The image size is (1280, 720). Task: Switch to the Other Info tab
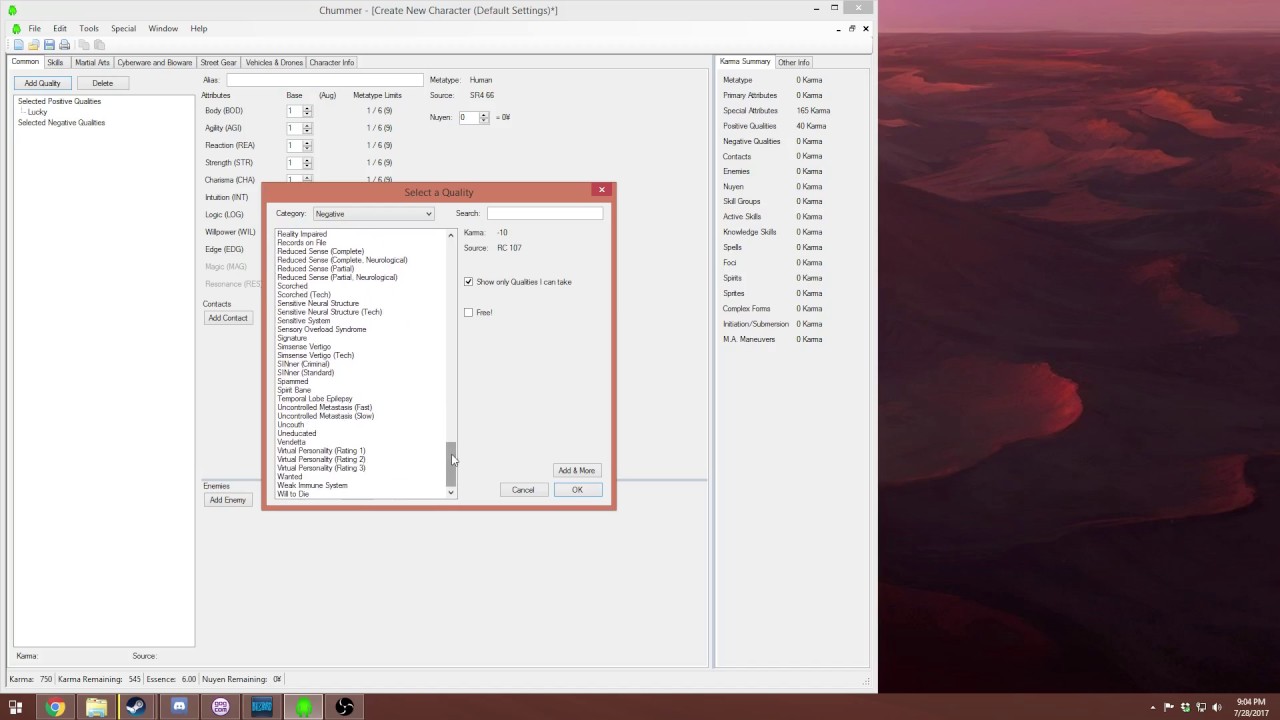tap(794, 63)
